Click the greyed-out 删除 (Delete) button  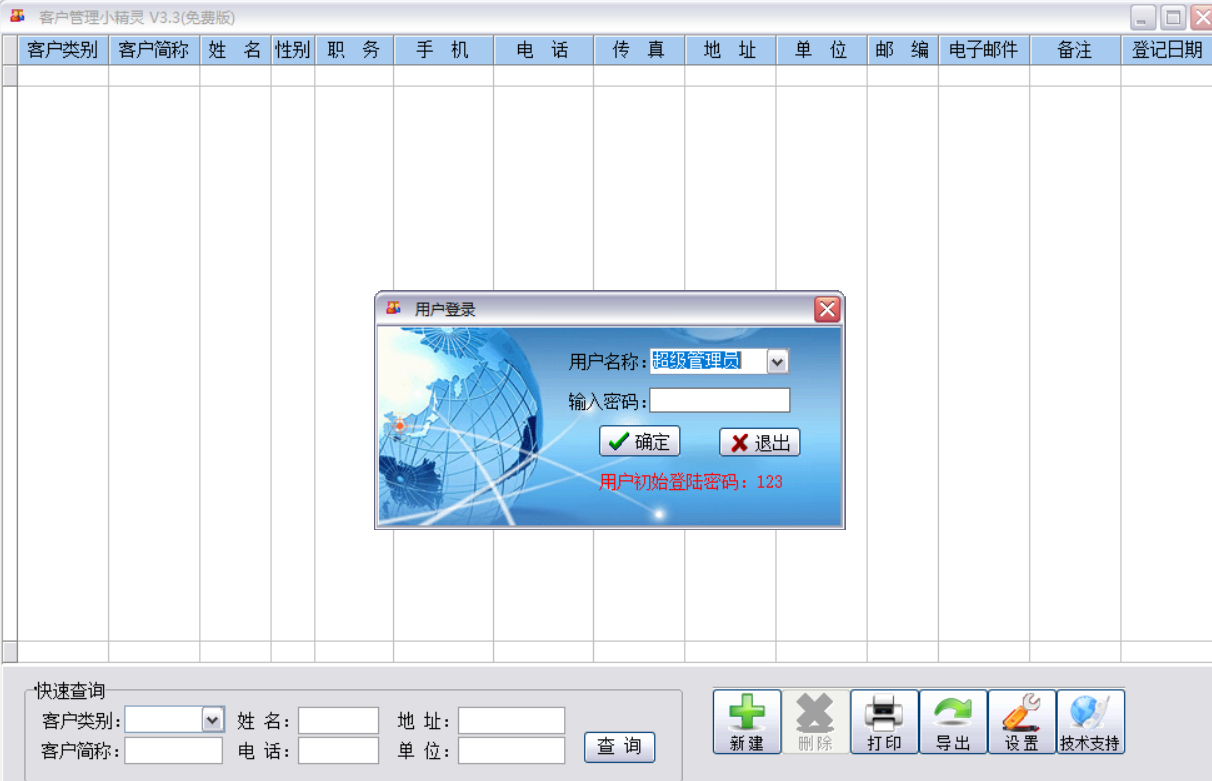[815, 722]
